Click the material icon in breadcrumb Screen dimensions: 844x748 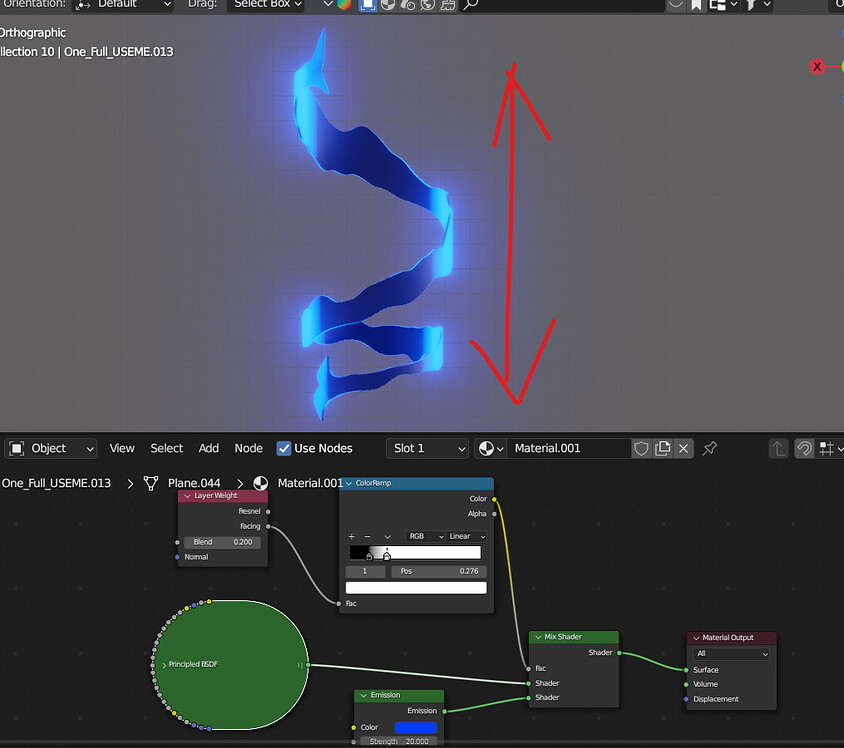pos(261,483)
